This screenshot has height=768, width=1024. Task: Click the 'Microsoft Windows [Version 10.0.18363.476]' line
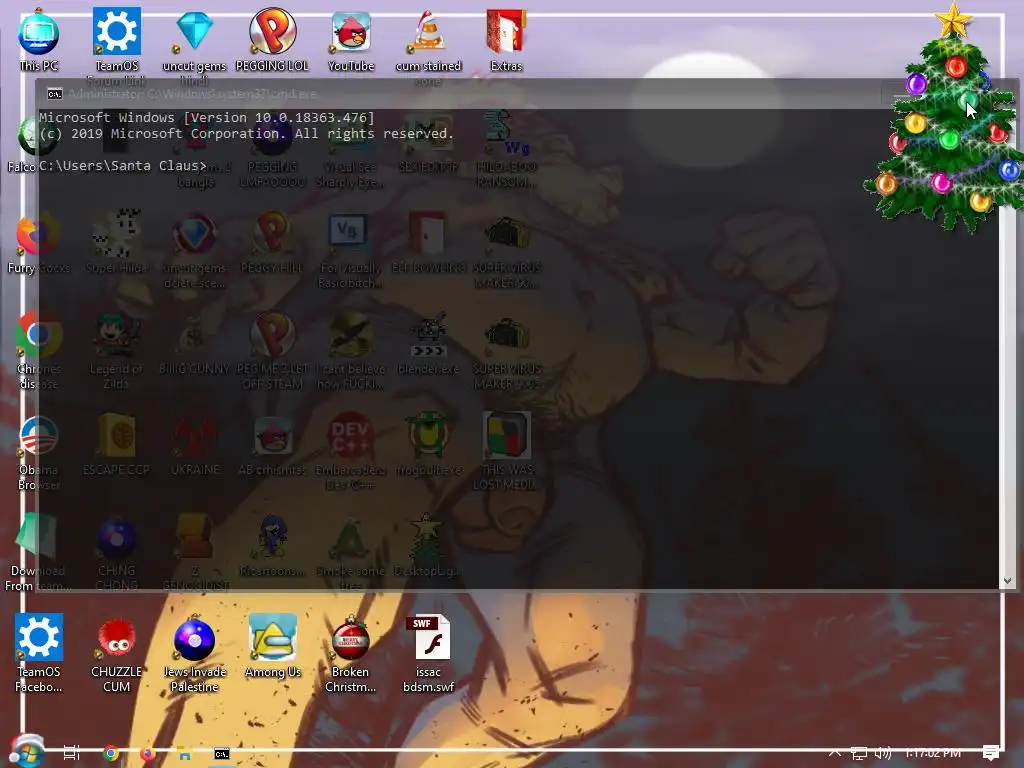tap(206, 118)
